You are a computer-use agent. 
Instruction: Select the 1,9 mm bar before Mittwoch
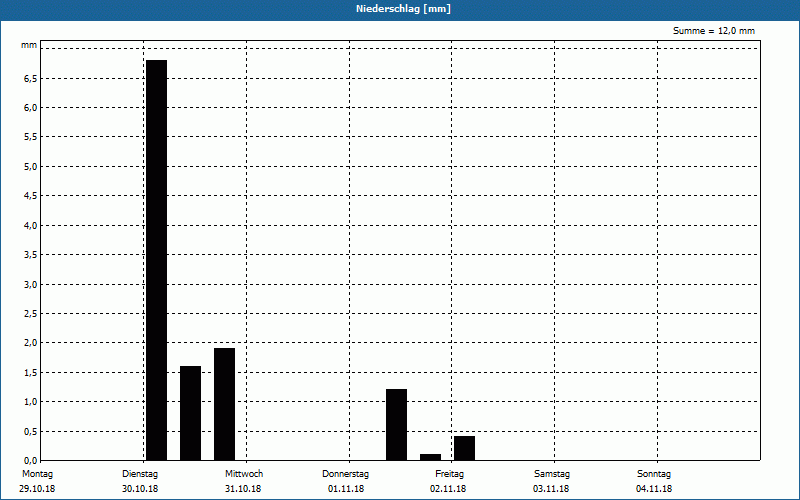tap(224, 404)
